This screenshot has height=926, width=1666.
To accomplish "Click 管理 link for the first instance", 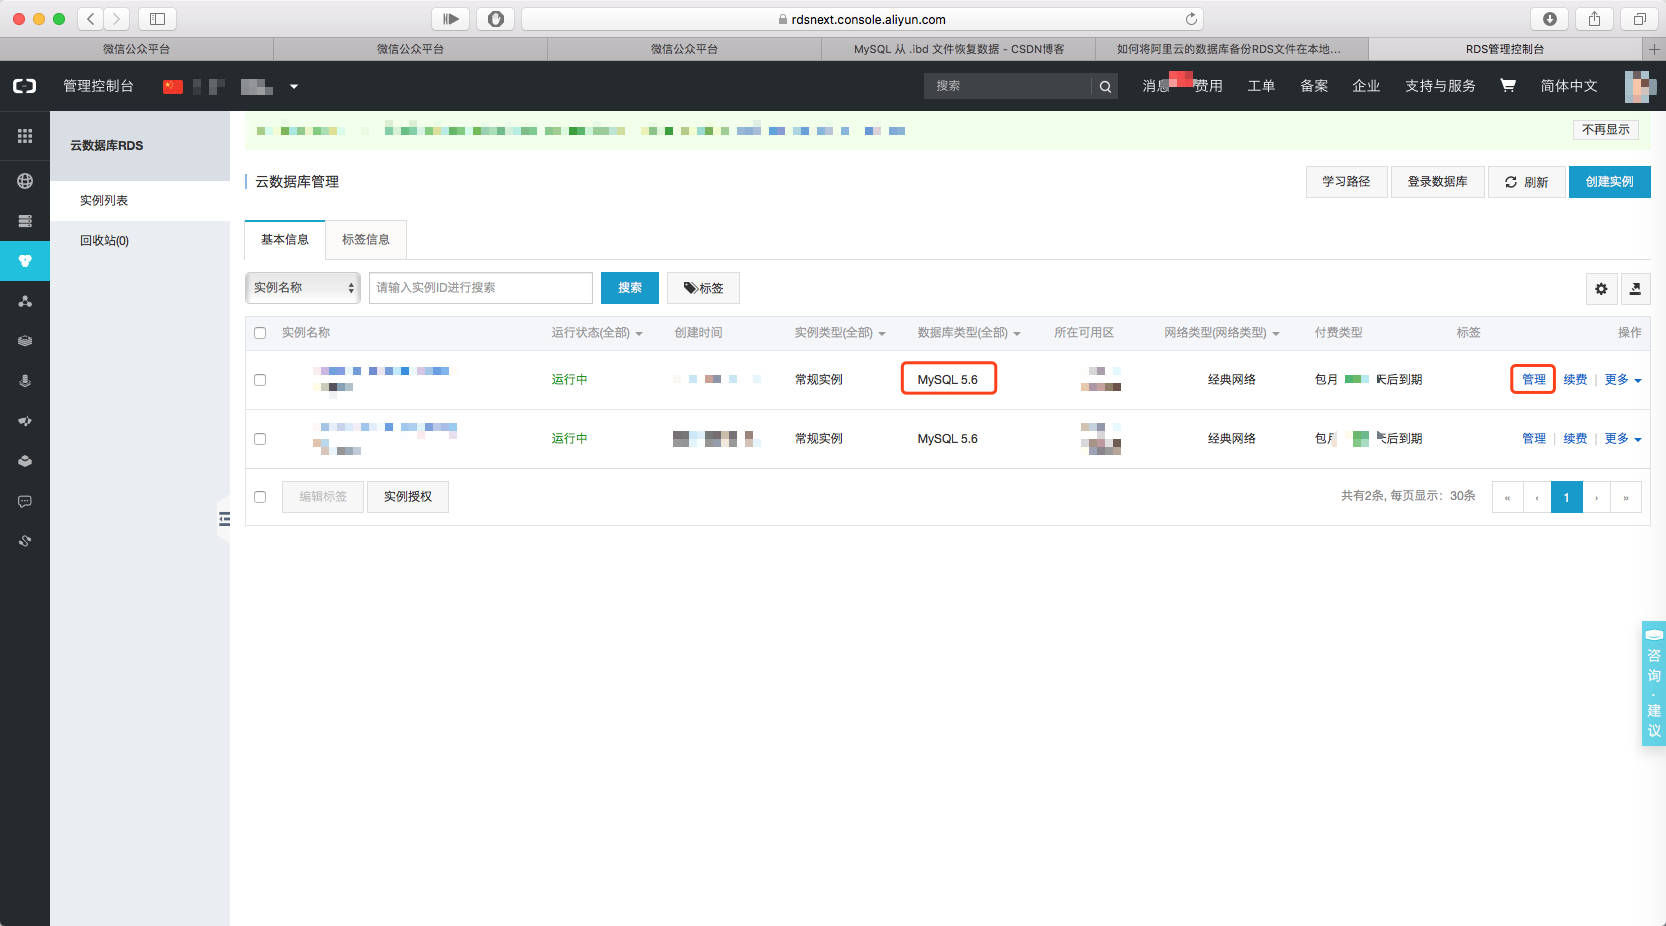I will (x=1533, y=380).
